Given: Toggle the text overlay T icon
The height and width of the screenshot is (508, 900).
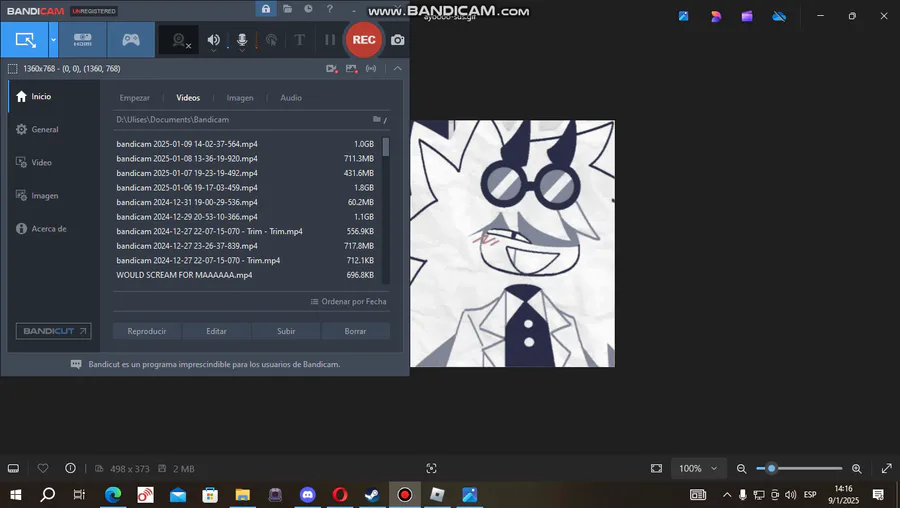Looking at the screenshot, I should coord(300,40).
